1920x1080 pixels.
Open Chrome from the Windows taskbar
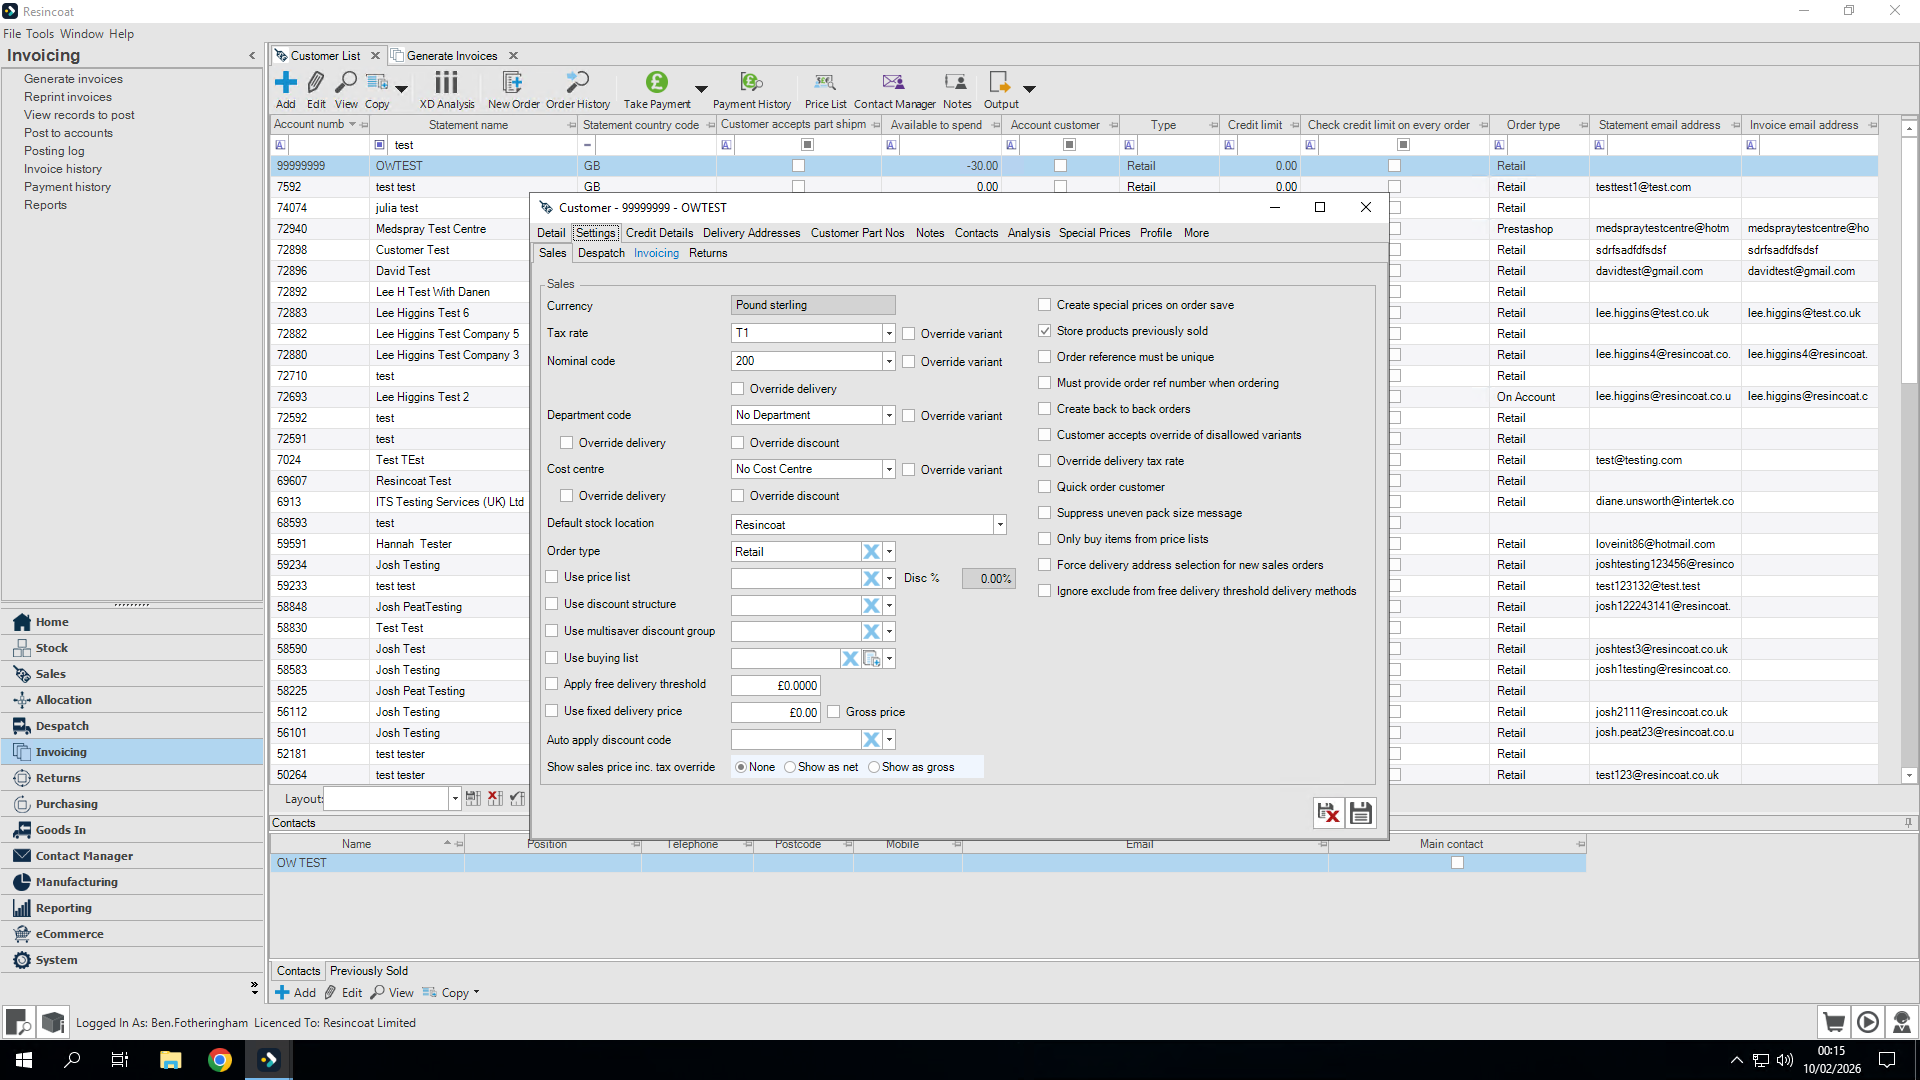pyautogui.click(x=220, y=1060)
